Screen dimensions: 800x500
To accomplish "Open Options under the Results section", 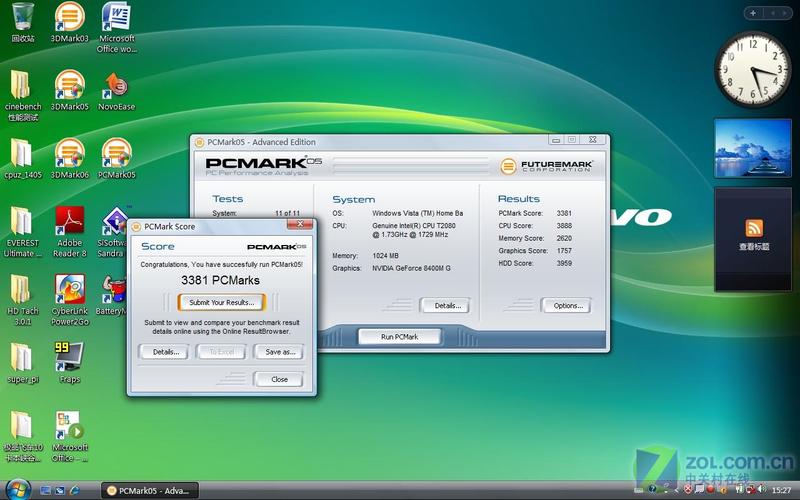I will coord(568,306).
